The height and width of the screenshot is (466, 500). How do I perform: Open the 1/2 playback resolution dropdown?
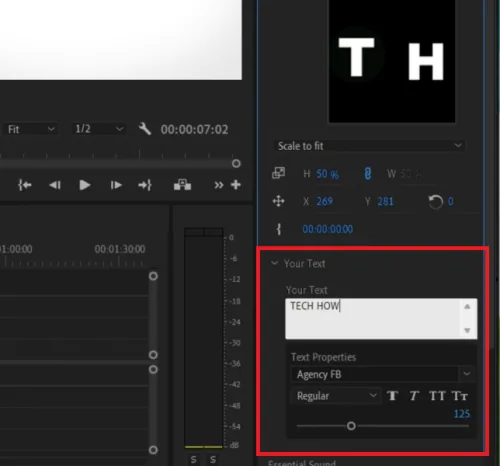99,129
